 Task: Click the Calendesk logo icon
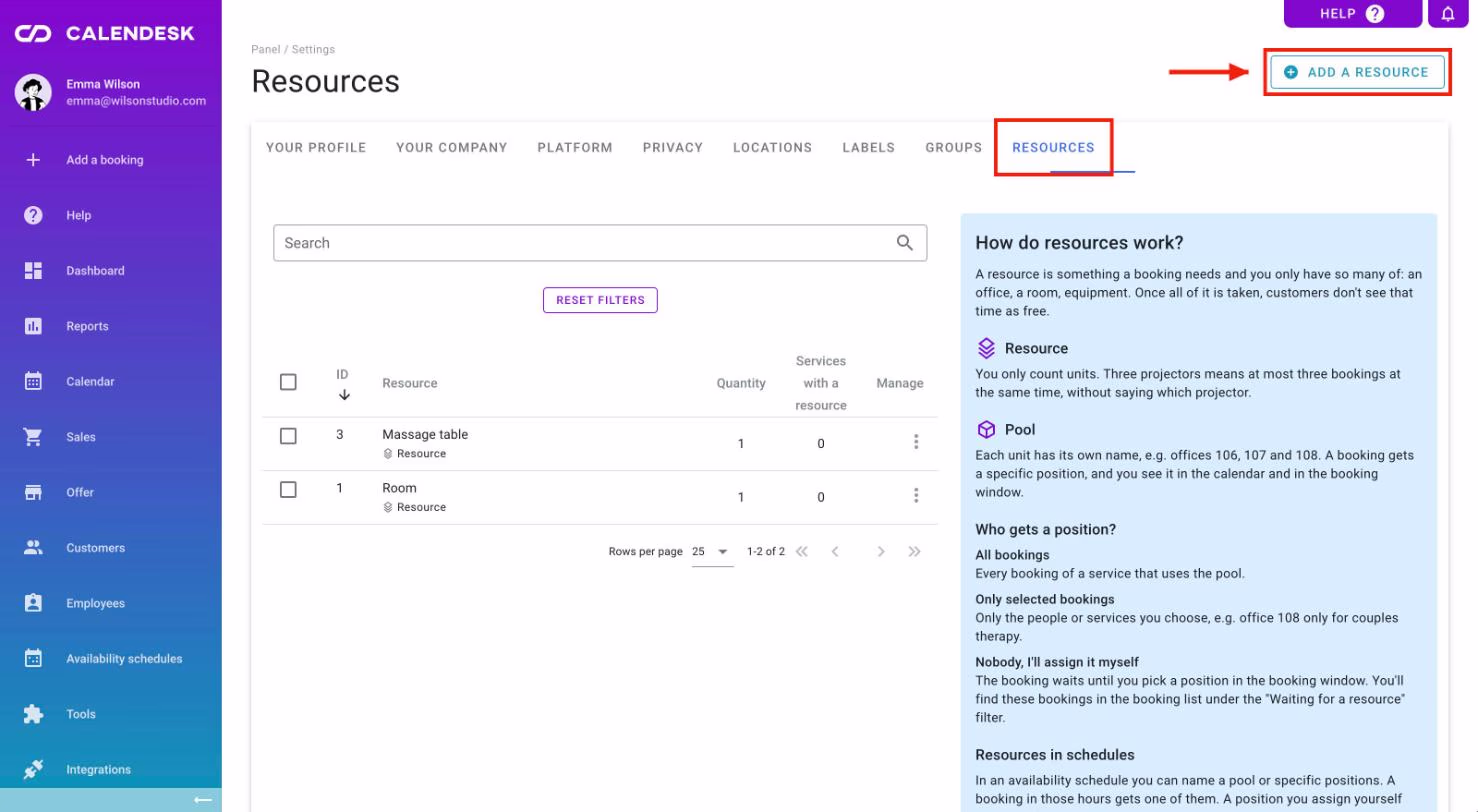tap(33, 34)
